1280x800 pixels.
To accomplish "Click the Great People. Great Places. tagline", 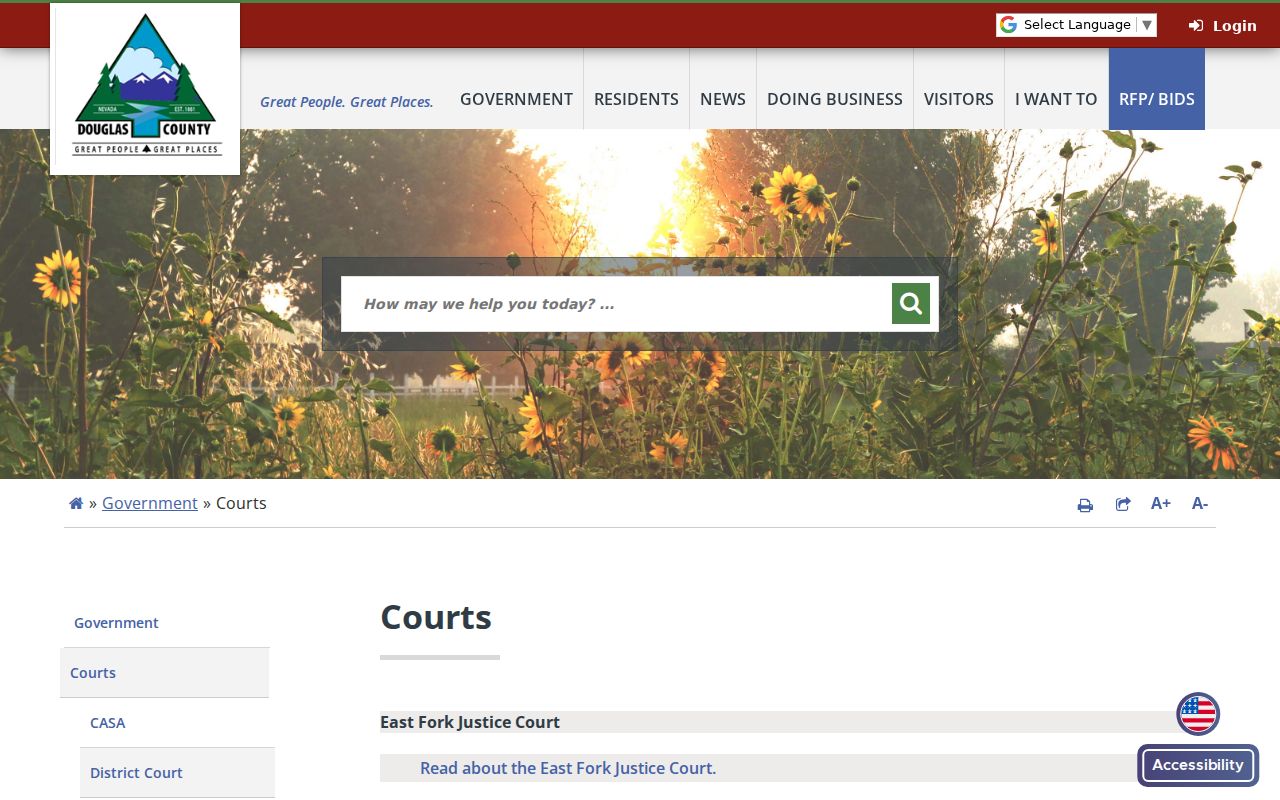I will click(x=347, y=102).
